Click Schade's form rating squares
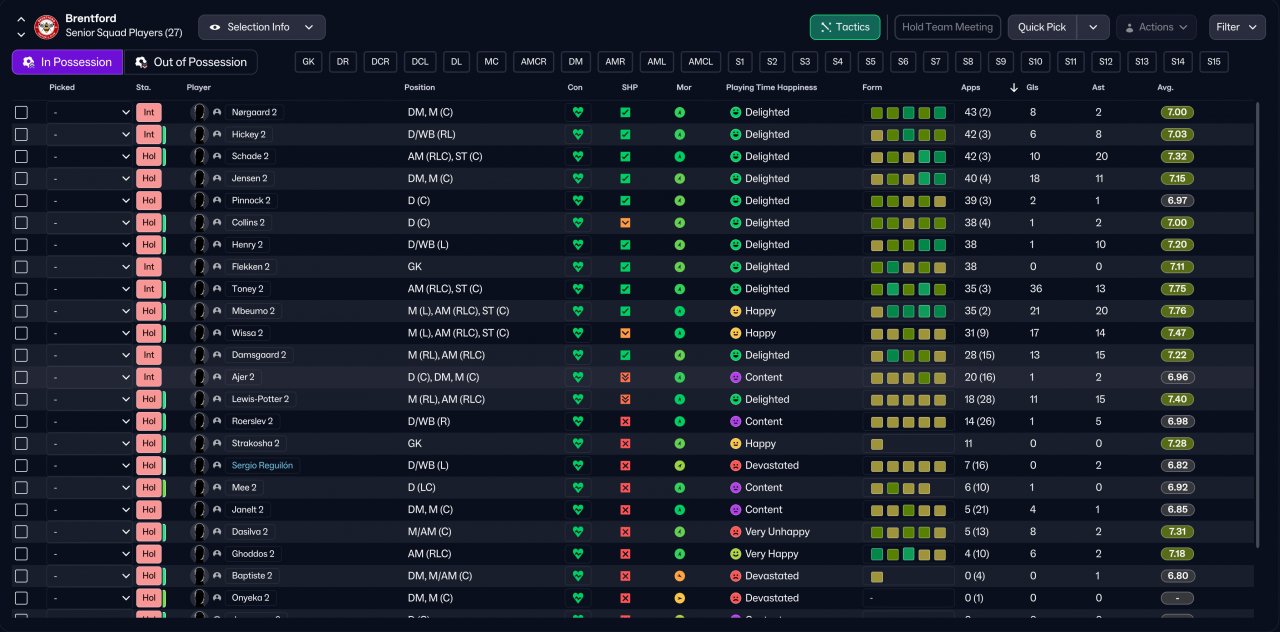 click(908, 157)
